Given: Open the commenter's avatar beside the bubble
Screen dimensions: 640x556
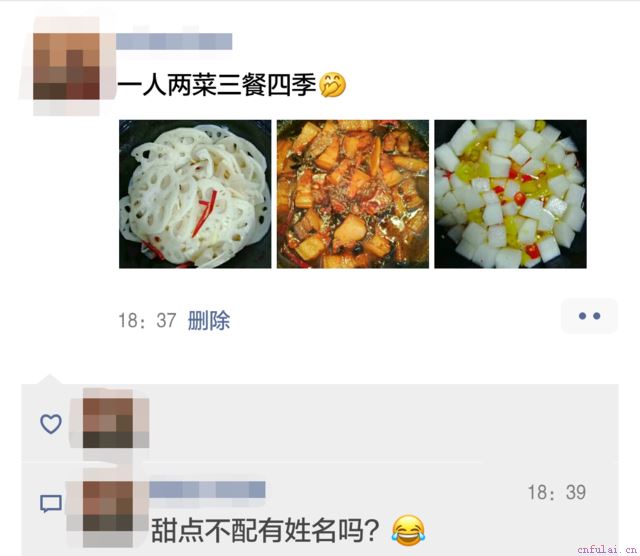Looking at the screenshot, I should [x=108, y=506].
